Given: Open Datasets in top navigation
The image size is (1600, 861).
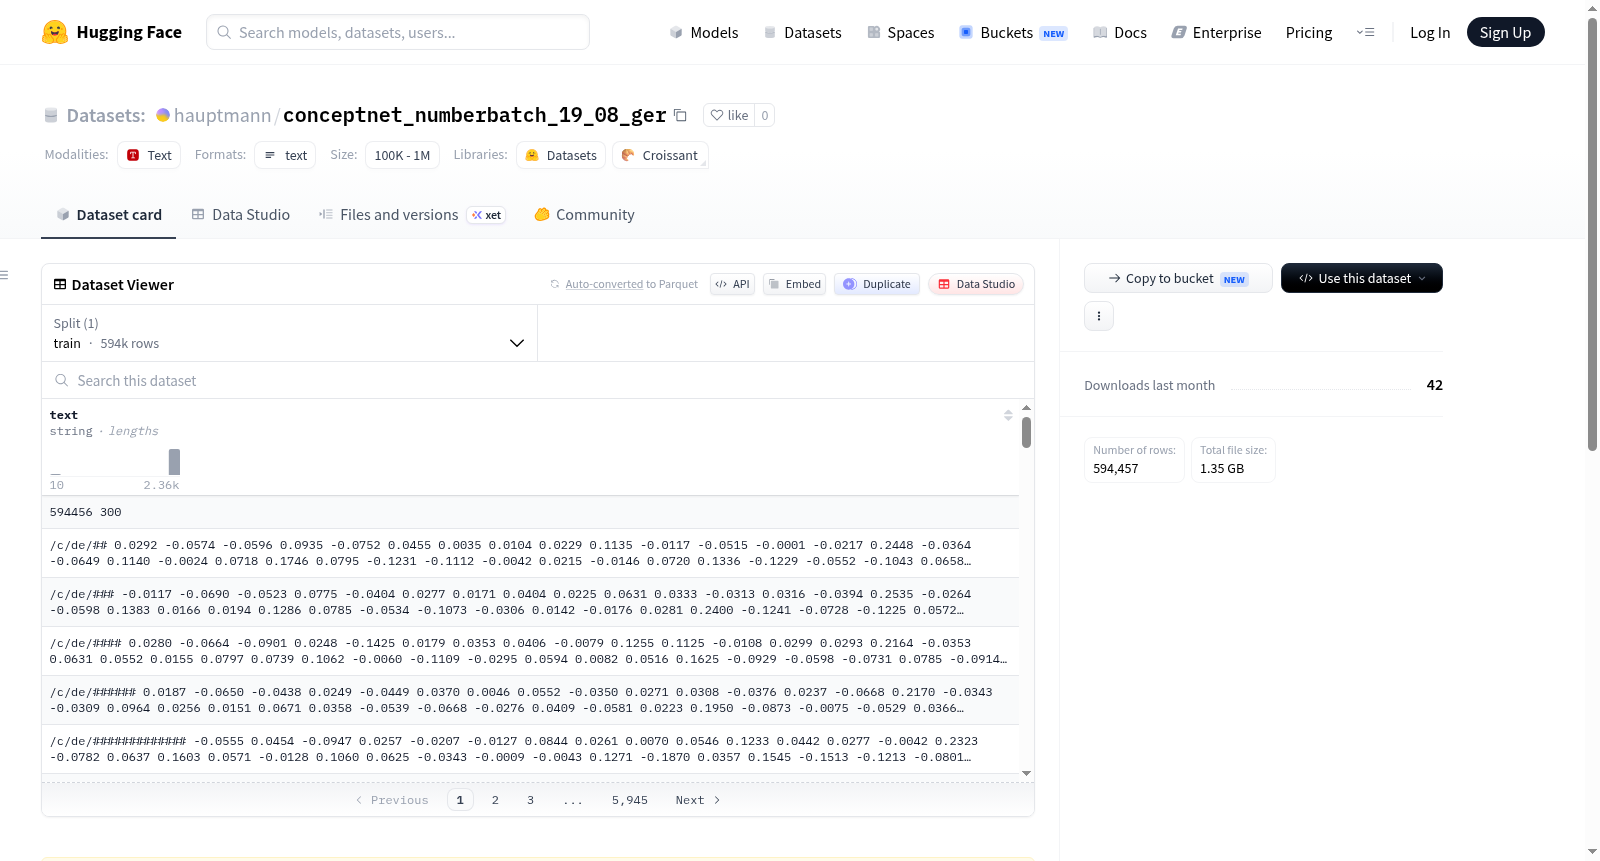Looking at the screenshot, I should [x=802, y=32].
